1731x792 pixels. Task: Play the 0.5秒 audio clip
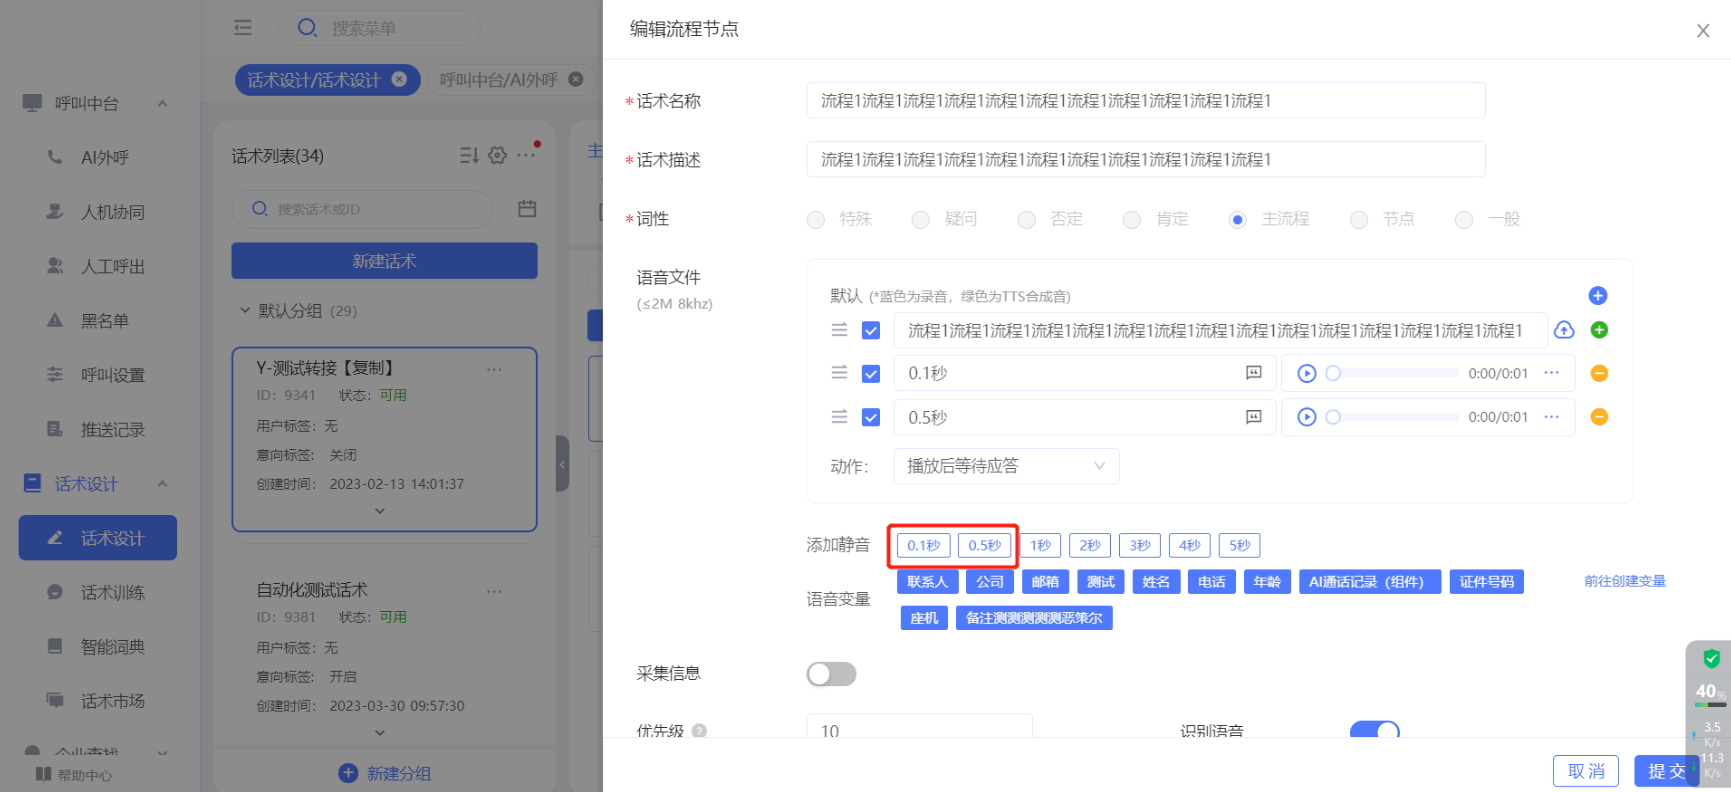[x=1306, y=417]
